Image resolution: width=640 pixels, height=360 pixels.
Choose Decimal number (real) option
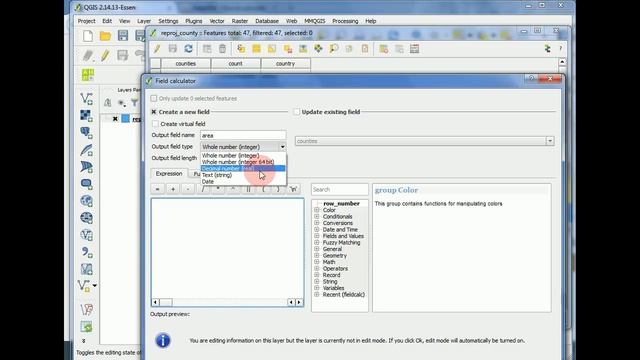[x=243, y=168]
